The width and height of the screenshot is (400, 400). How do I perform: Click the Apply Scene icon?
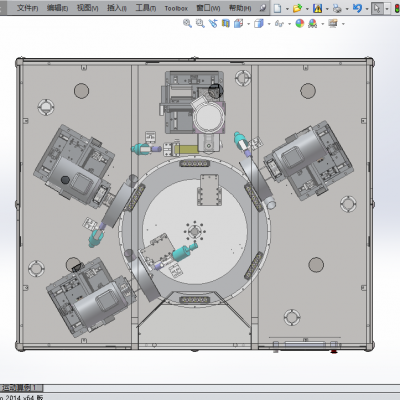click(x=313, y=23)
